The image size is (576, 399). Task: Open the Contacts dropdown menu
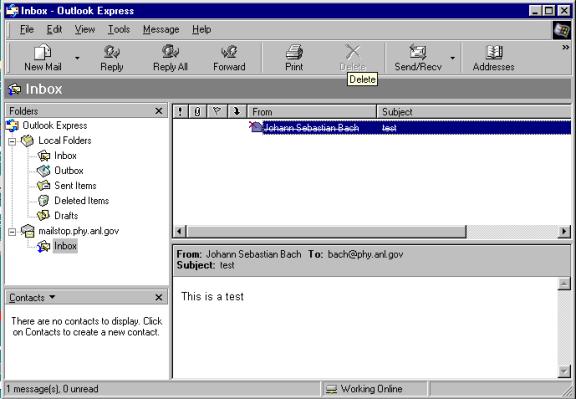(32, 297)
